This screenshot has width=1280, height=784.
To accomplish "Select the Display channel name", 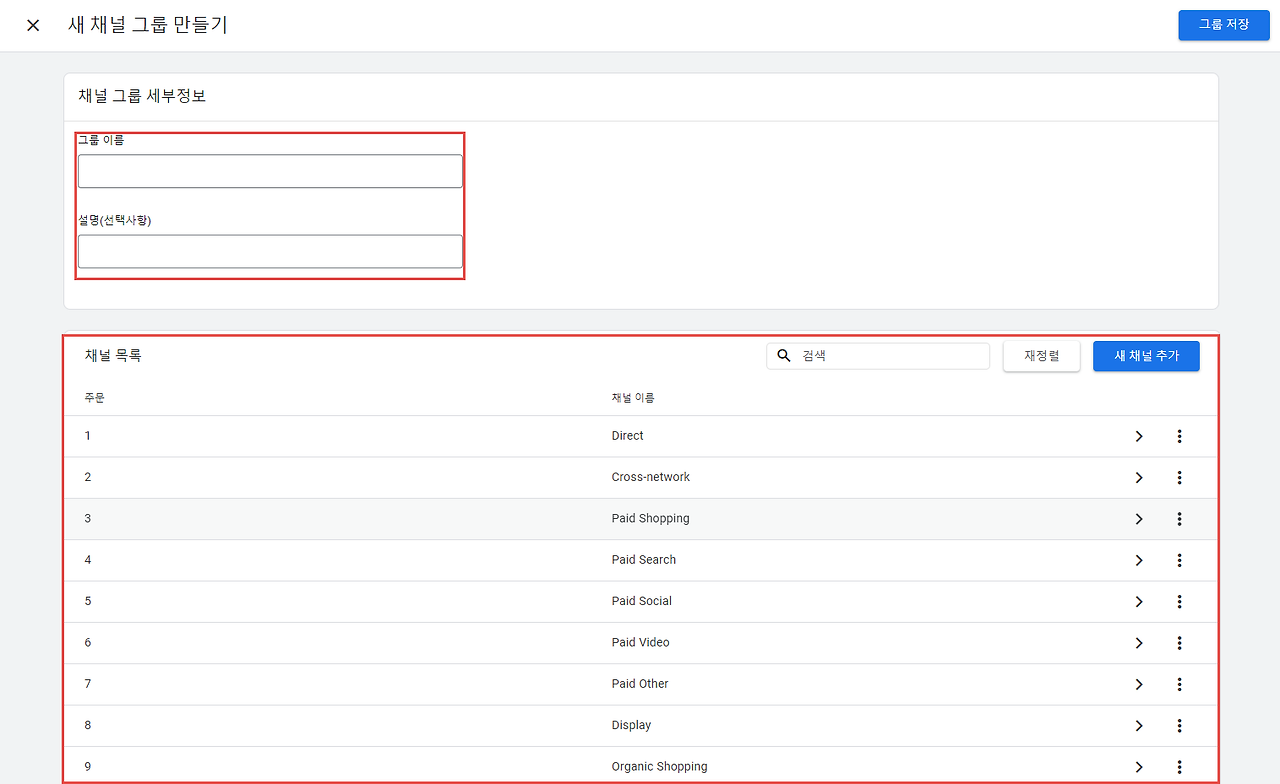I will 632,726.
